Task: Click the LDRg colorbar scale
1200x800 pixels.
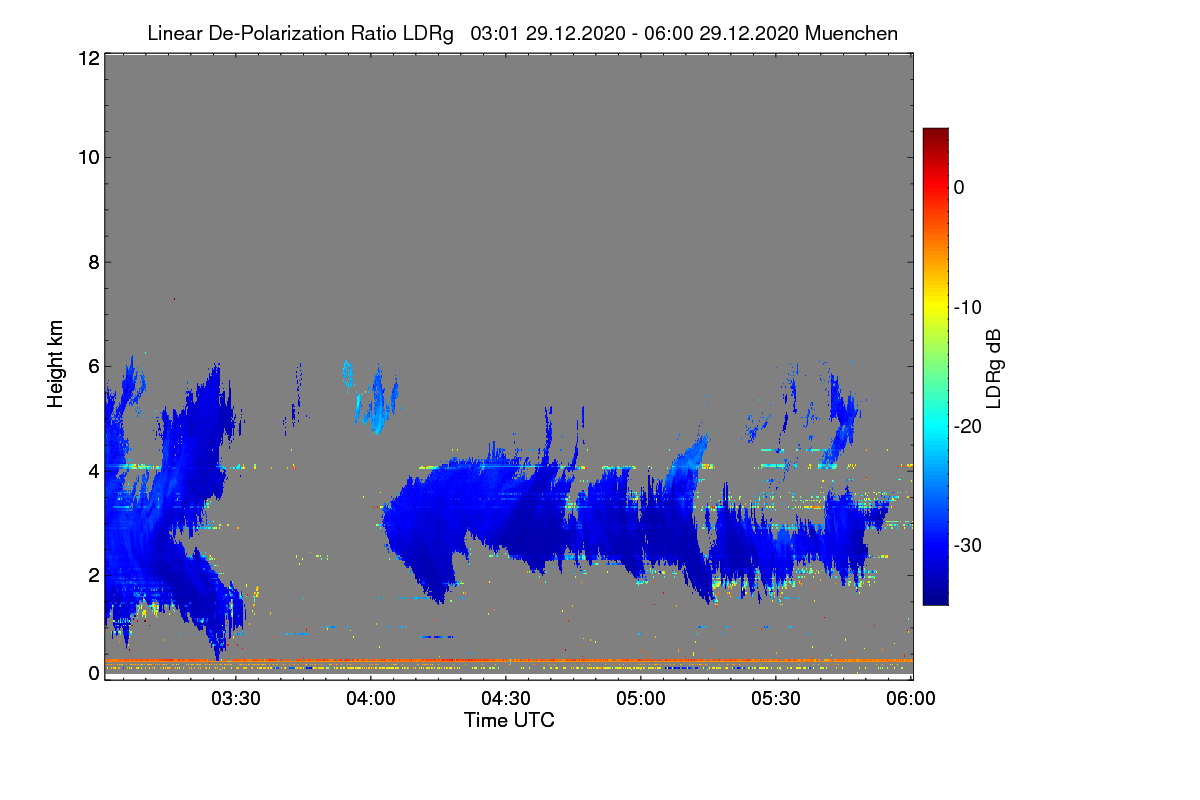Action: (935, 366)
